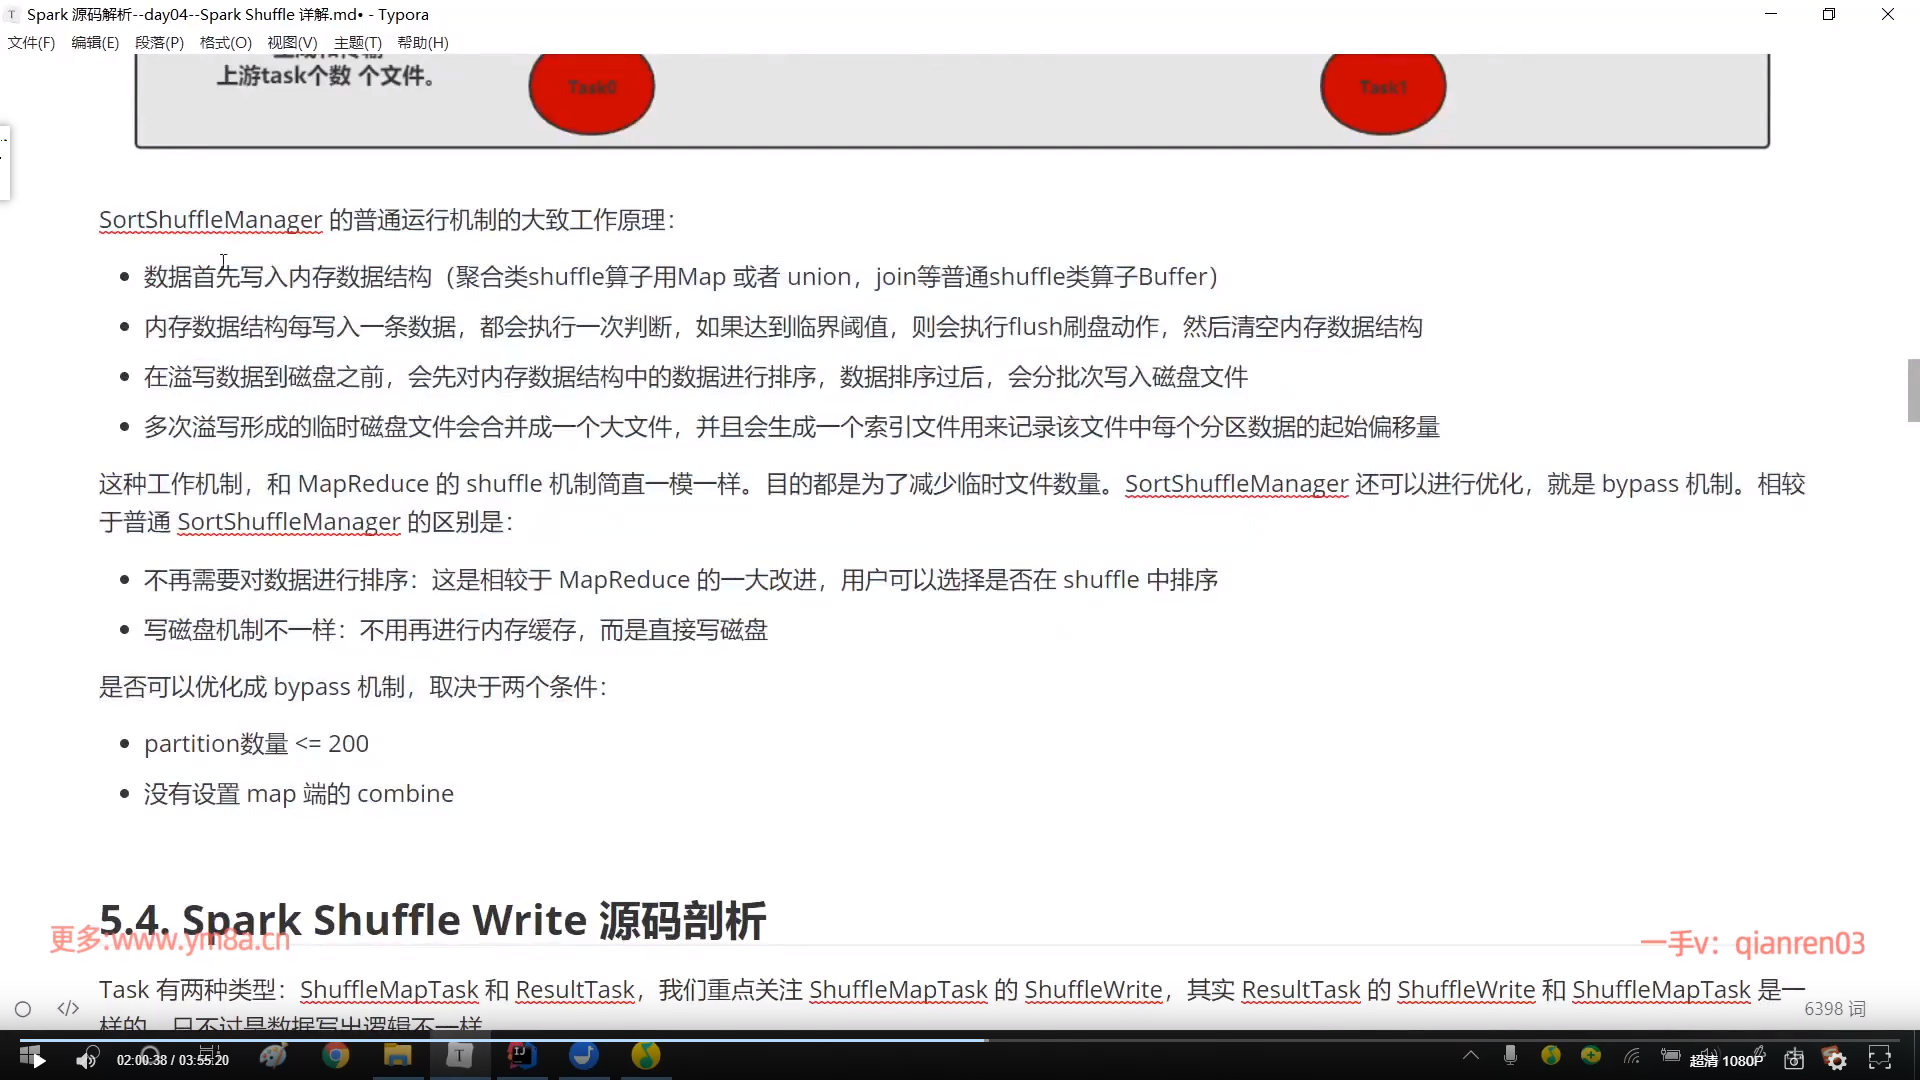Mute the video volume speaker
Screen dimensions: 1920x1080
pyautogui.click(x=87, y=1059)
